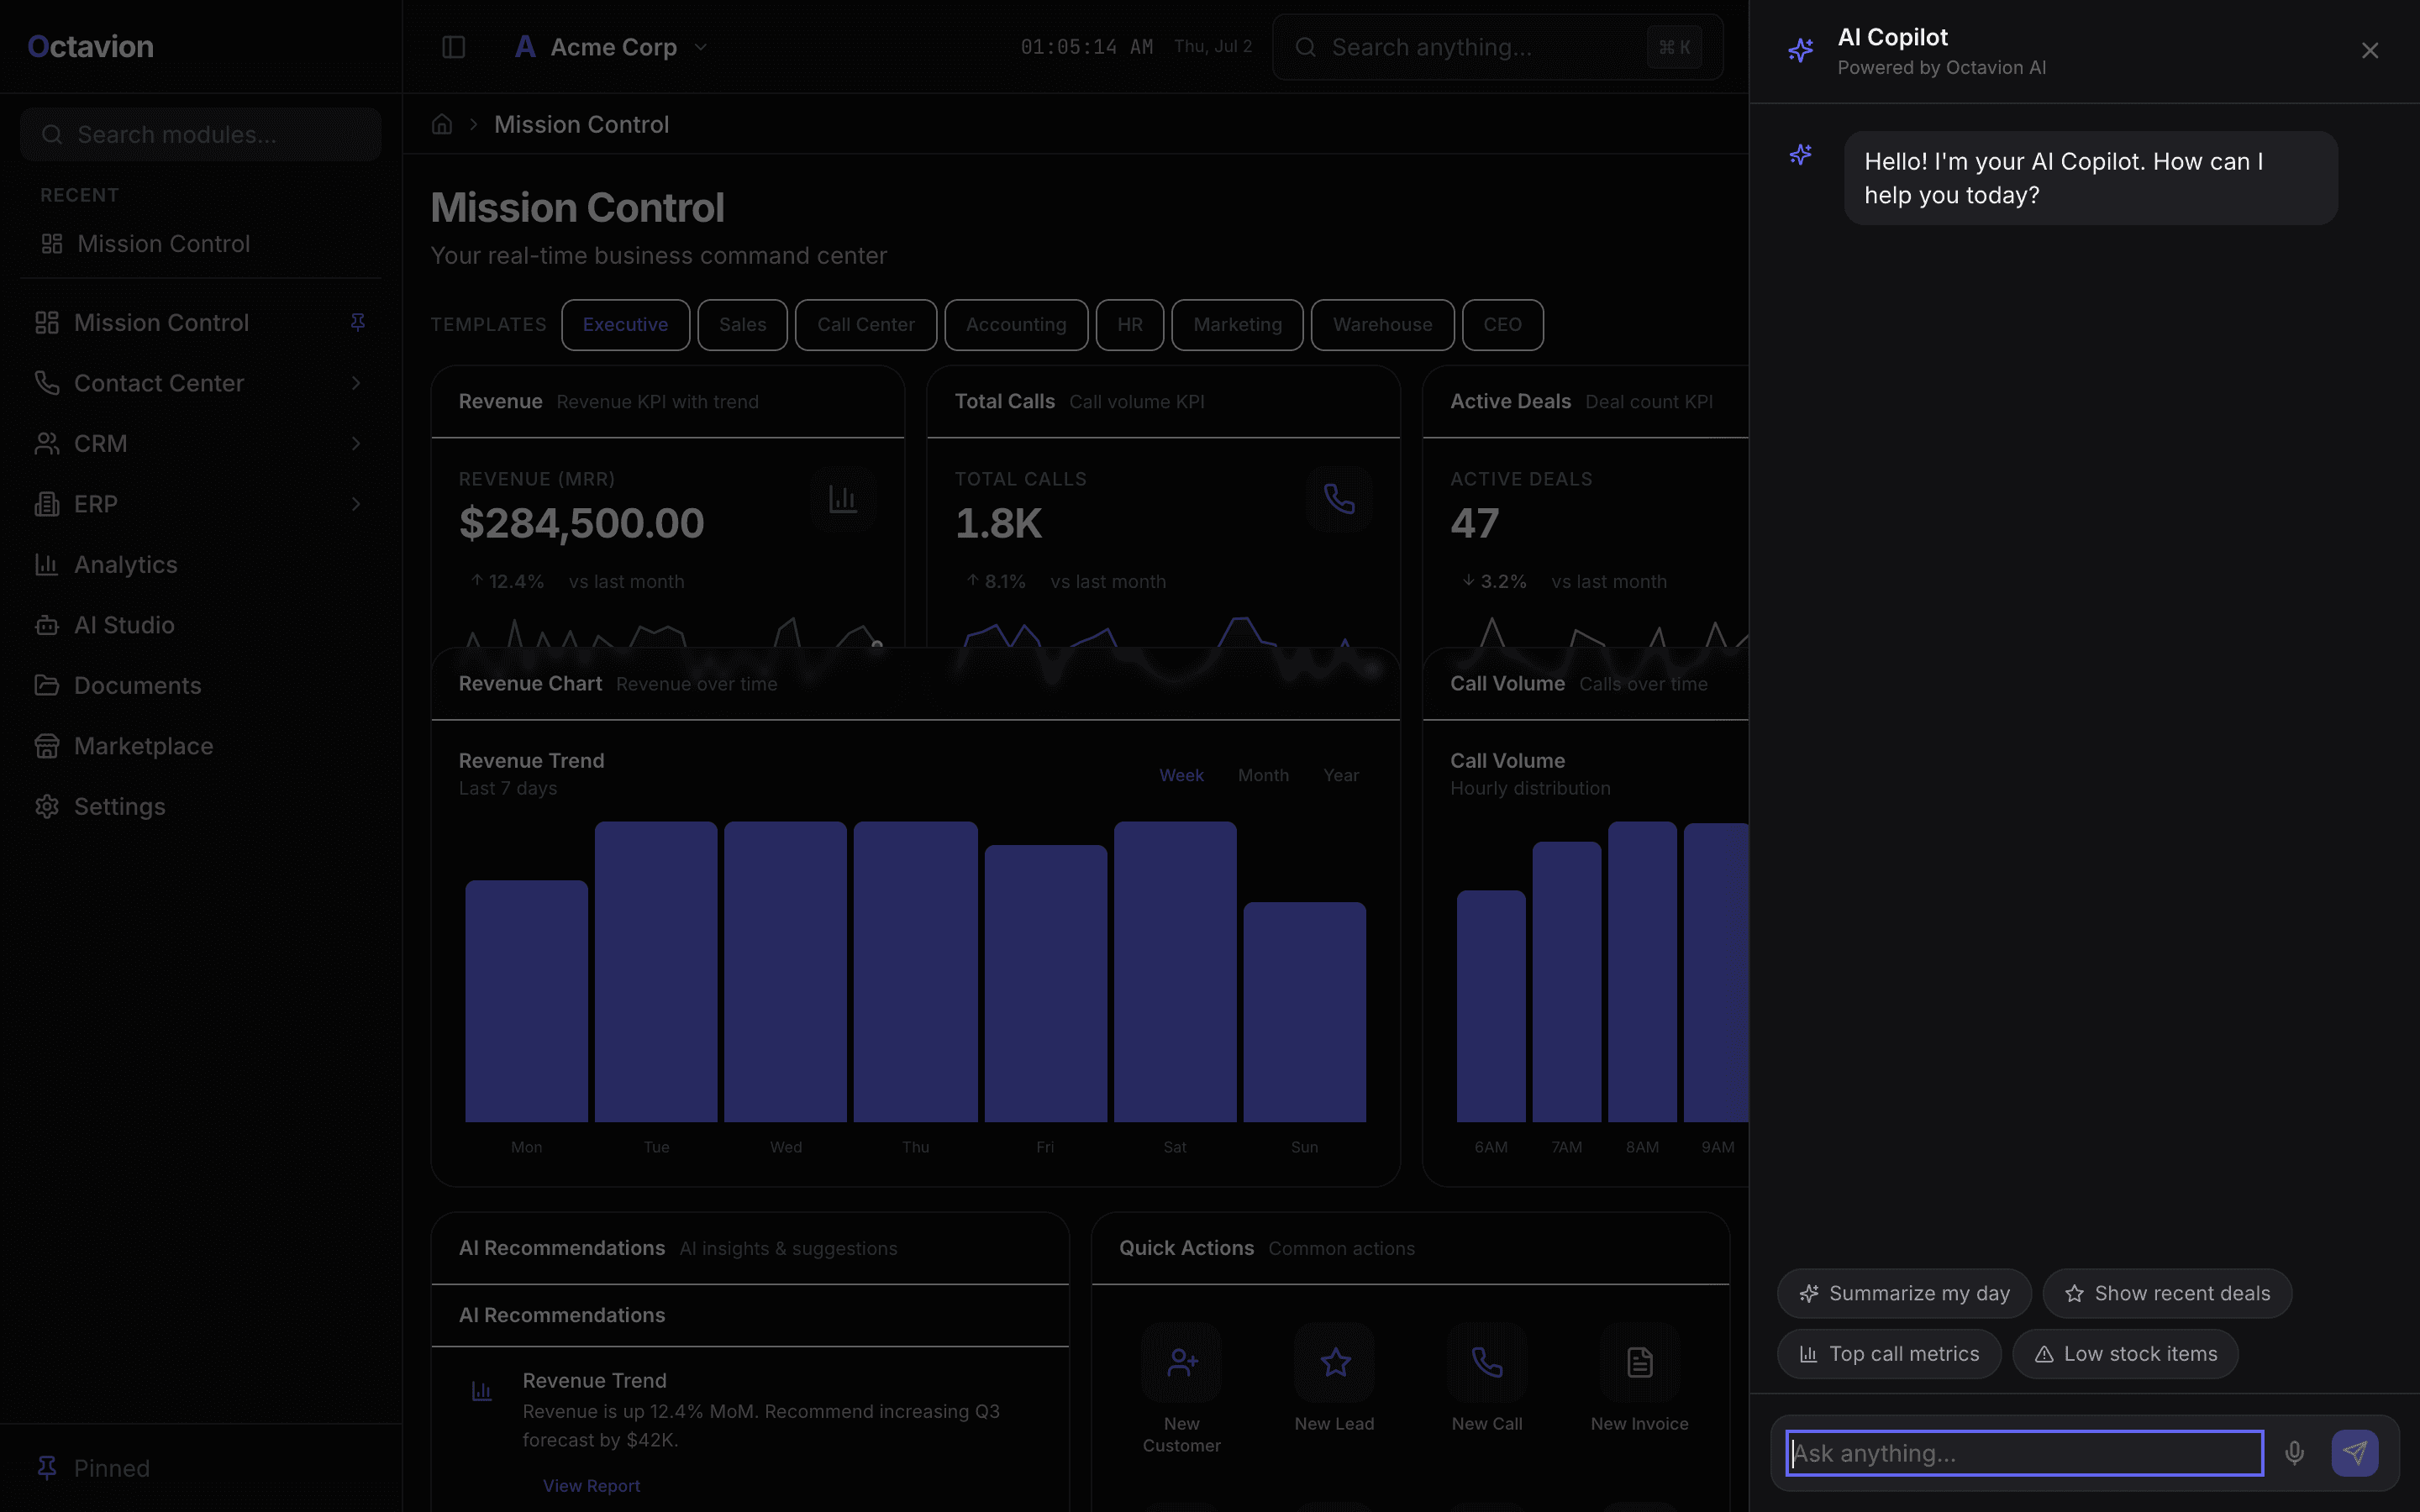Screen dimensions: 2420x1512
Task: Select the Warehouse template
Action: tap(1382, 325)
